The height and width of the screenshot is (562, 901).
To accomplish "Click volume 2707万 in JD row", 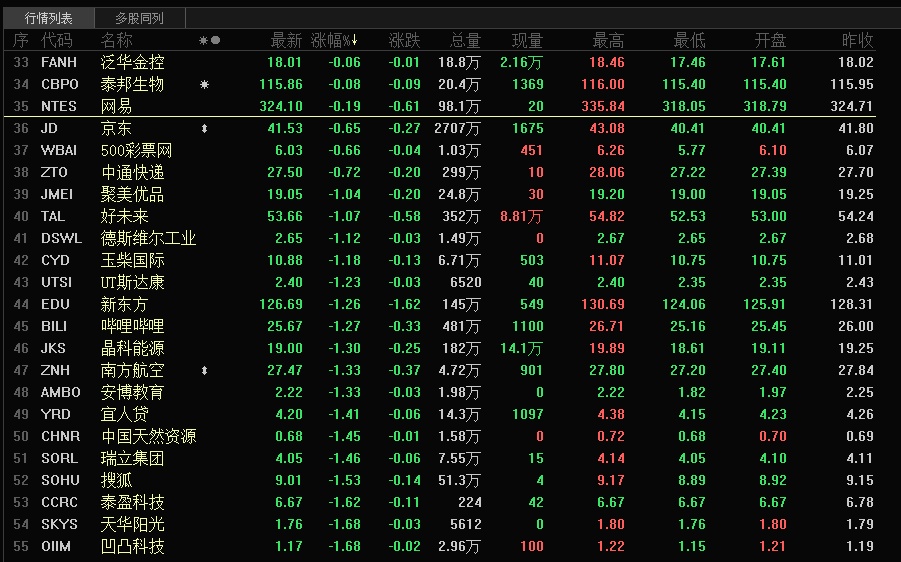I will [457, 128].
